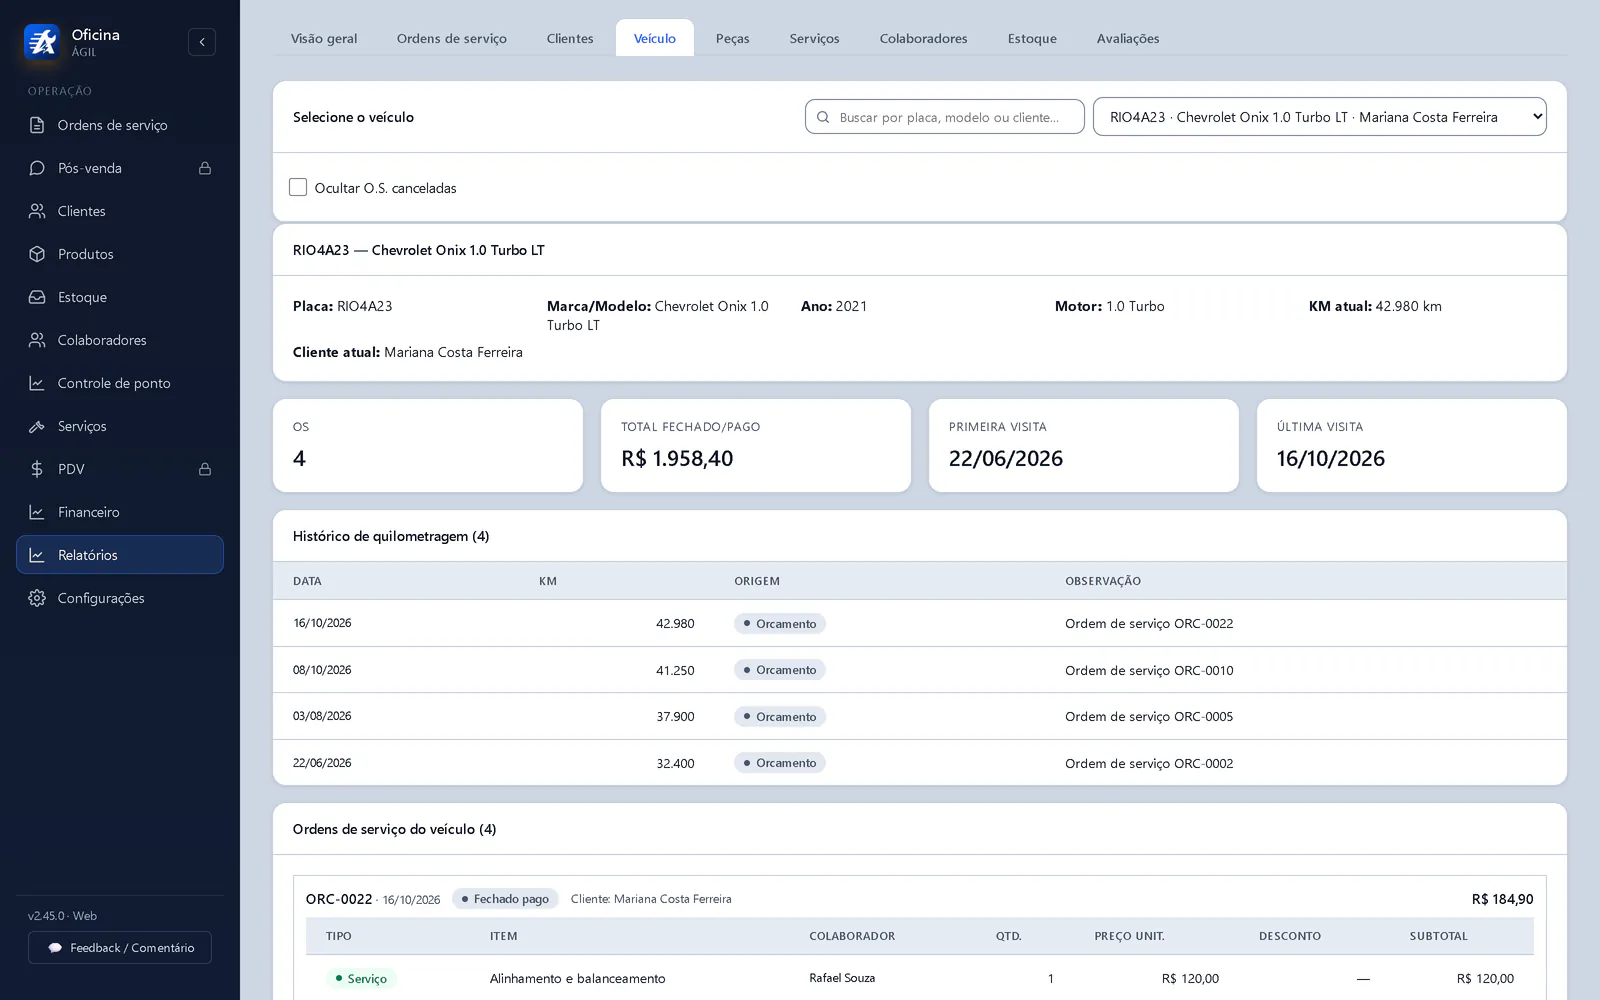The width and height of the screenshot is (1600, 1000).
Task: Switch to the Clientes tab
Action: point(570,38)
